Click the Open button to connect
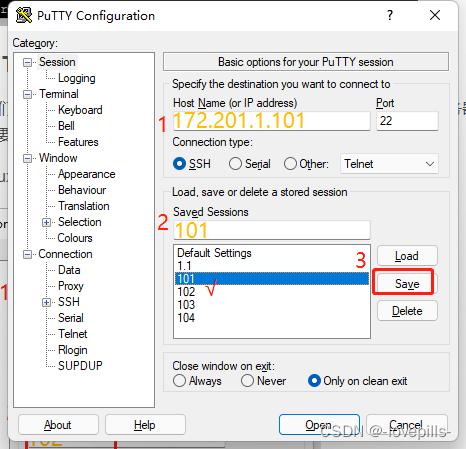 (x=319, y=425)
